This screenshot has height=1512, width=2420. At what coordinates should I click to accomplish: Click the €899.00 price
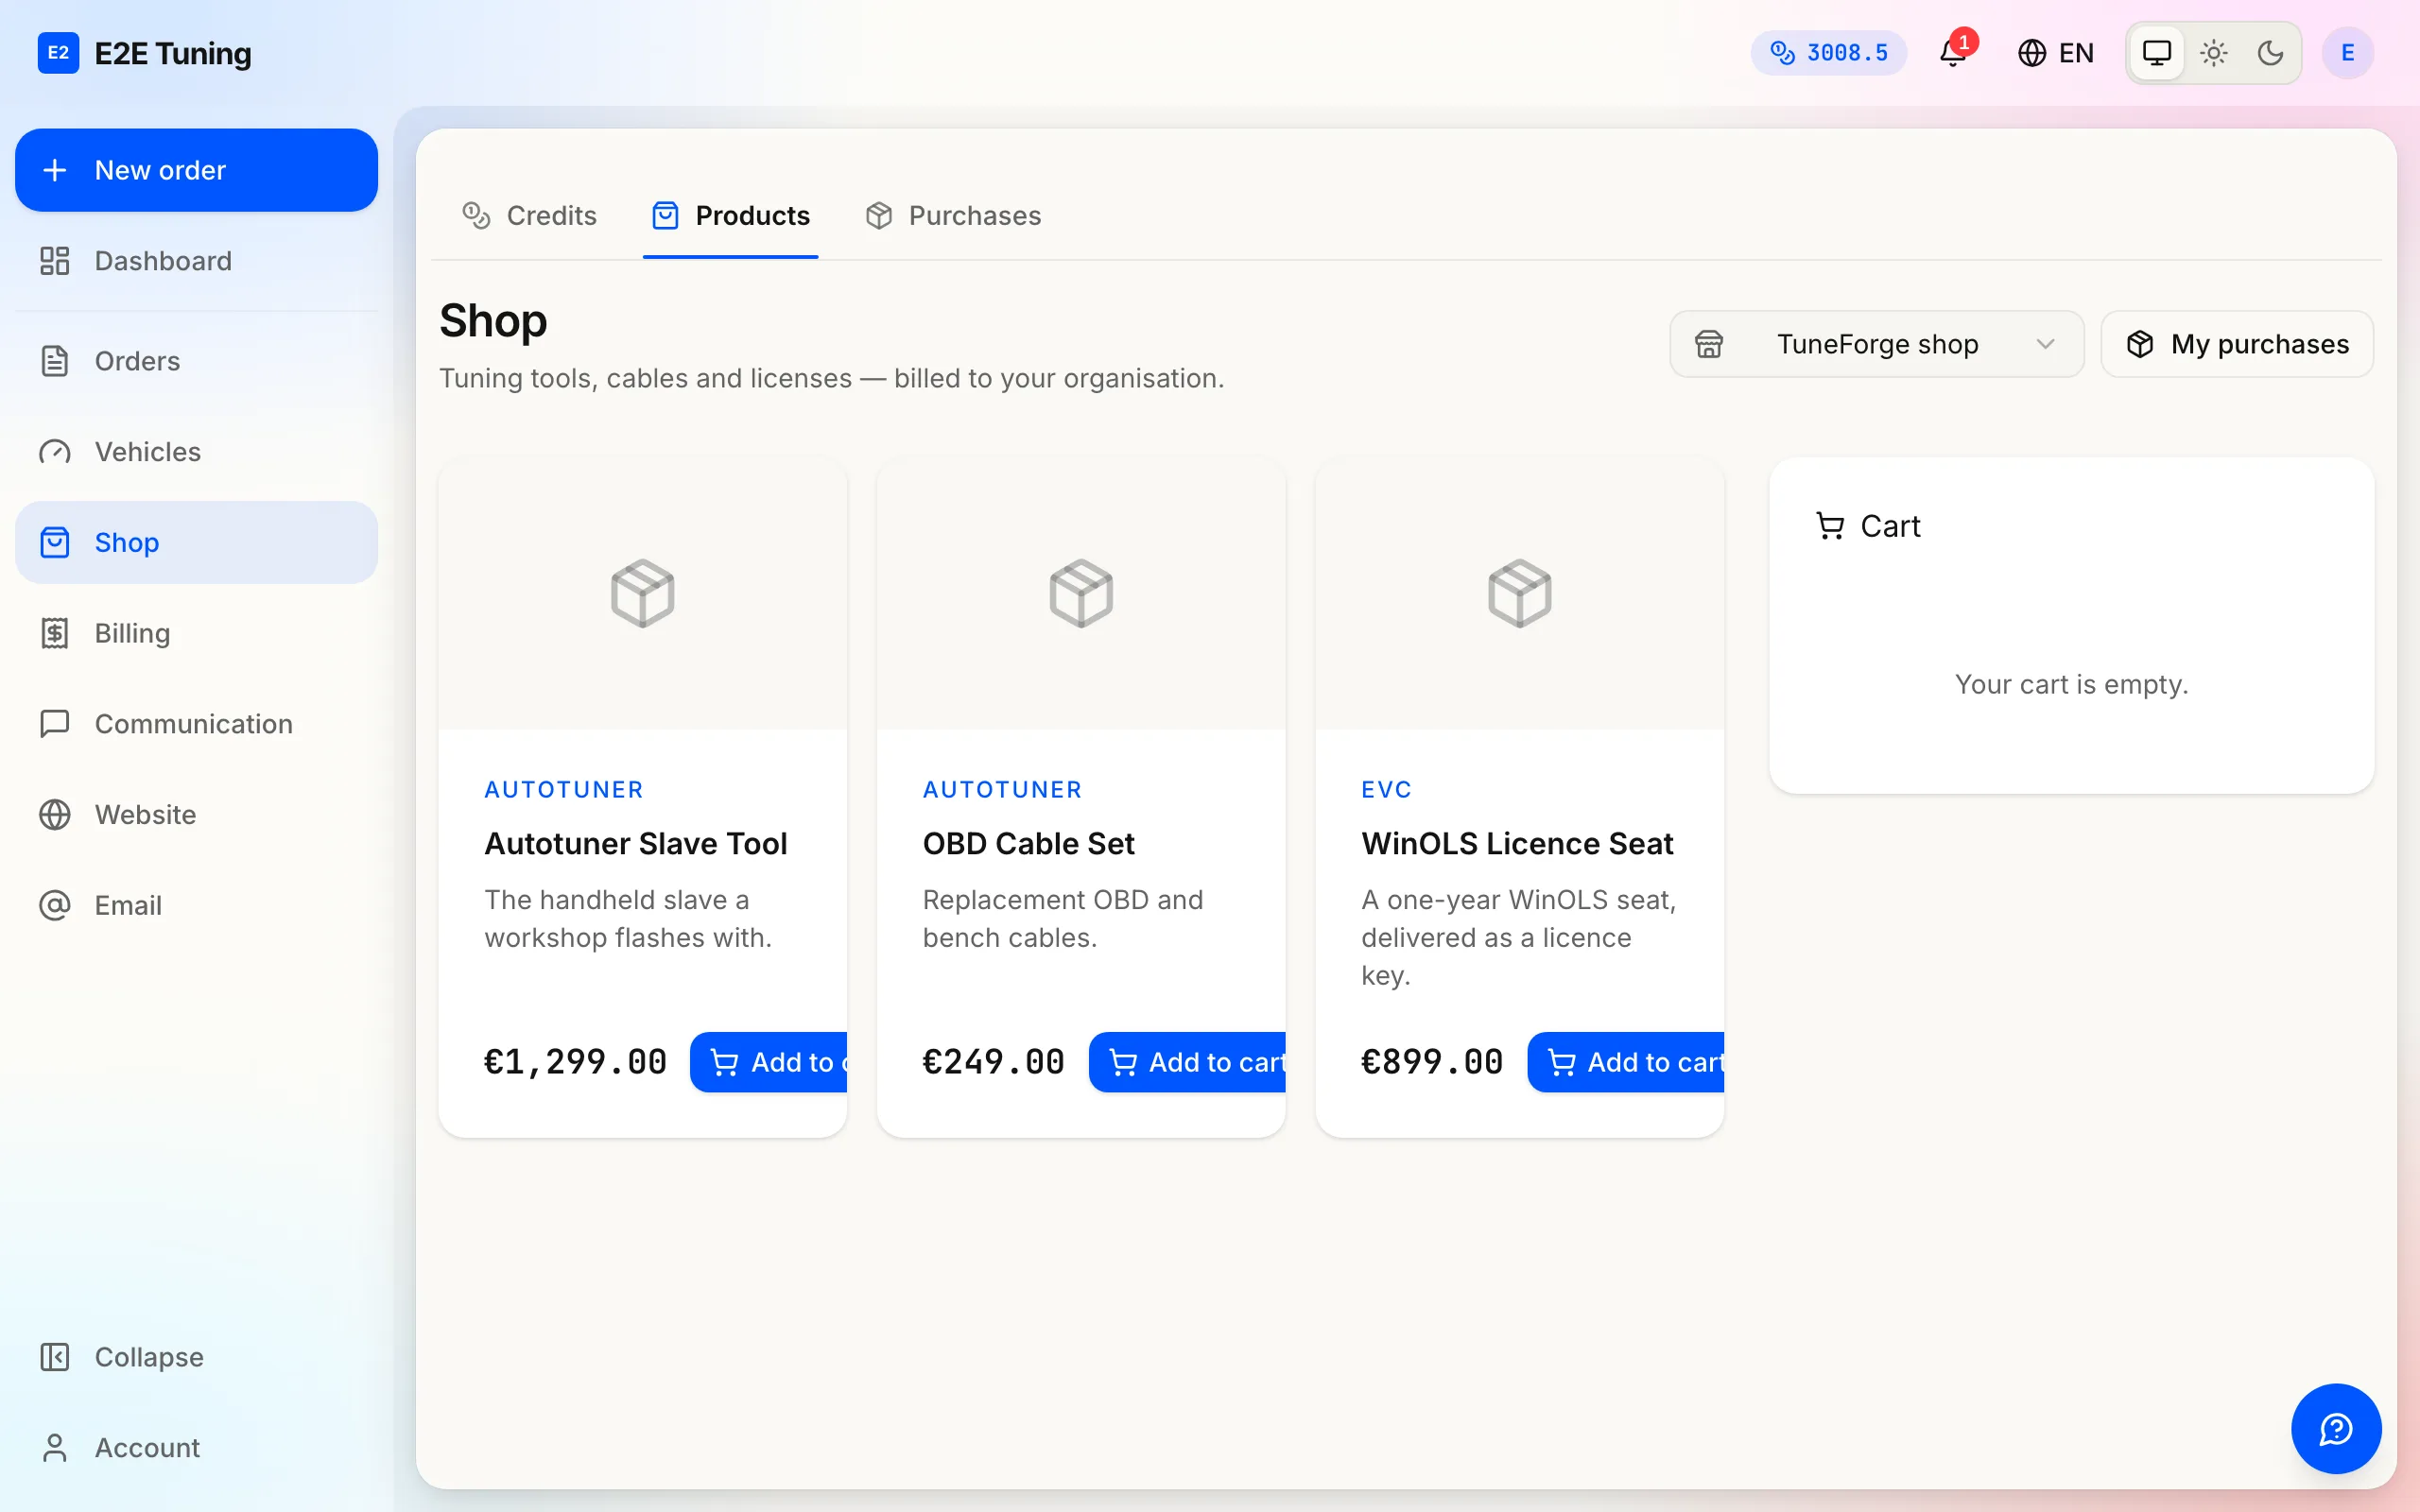[x=1432, y=1062]
